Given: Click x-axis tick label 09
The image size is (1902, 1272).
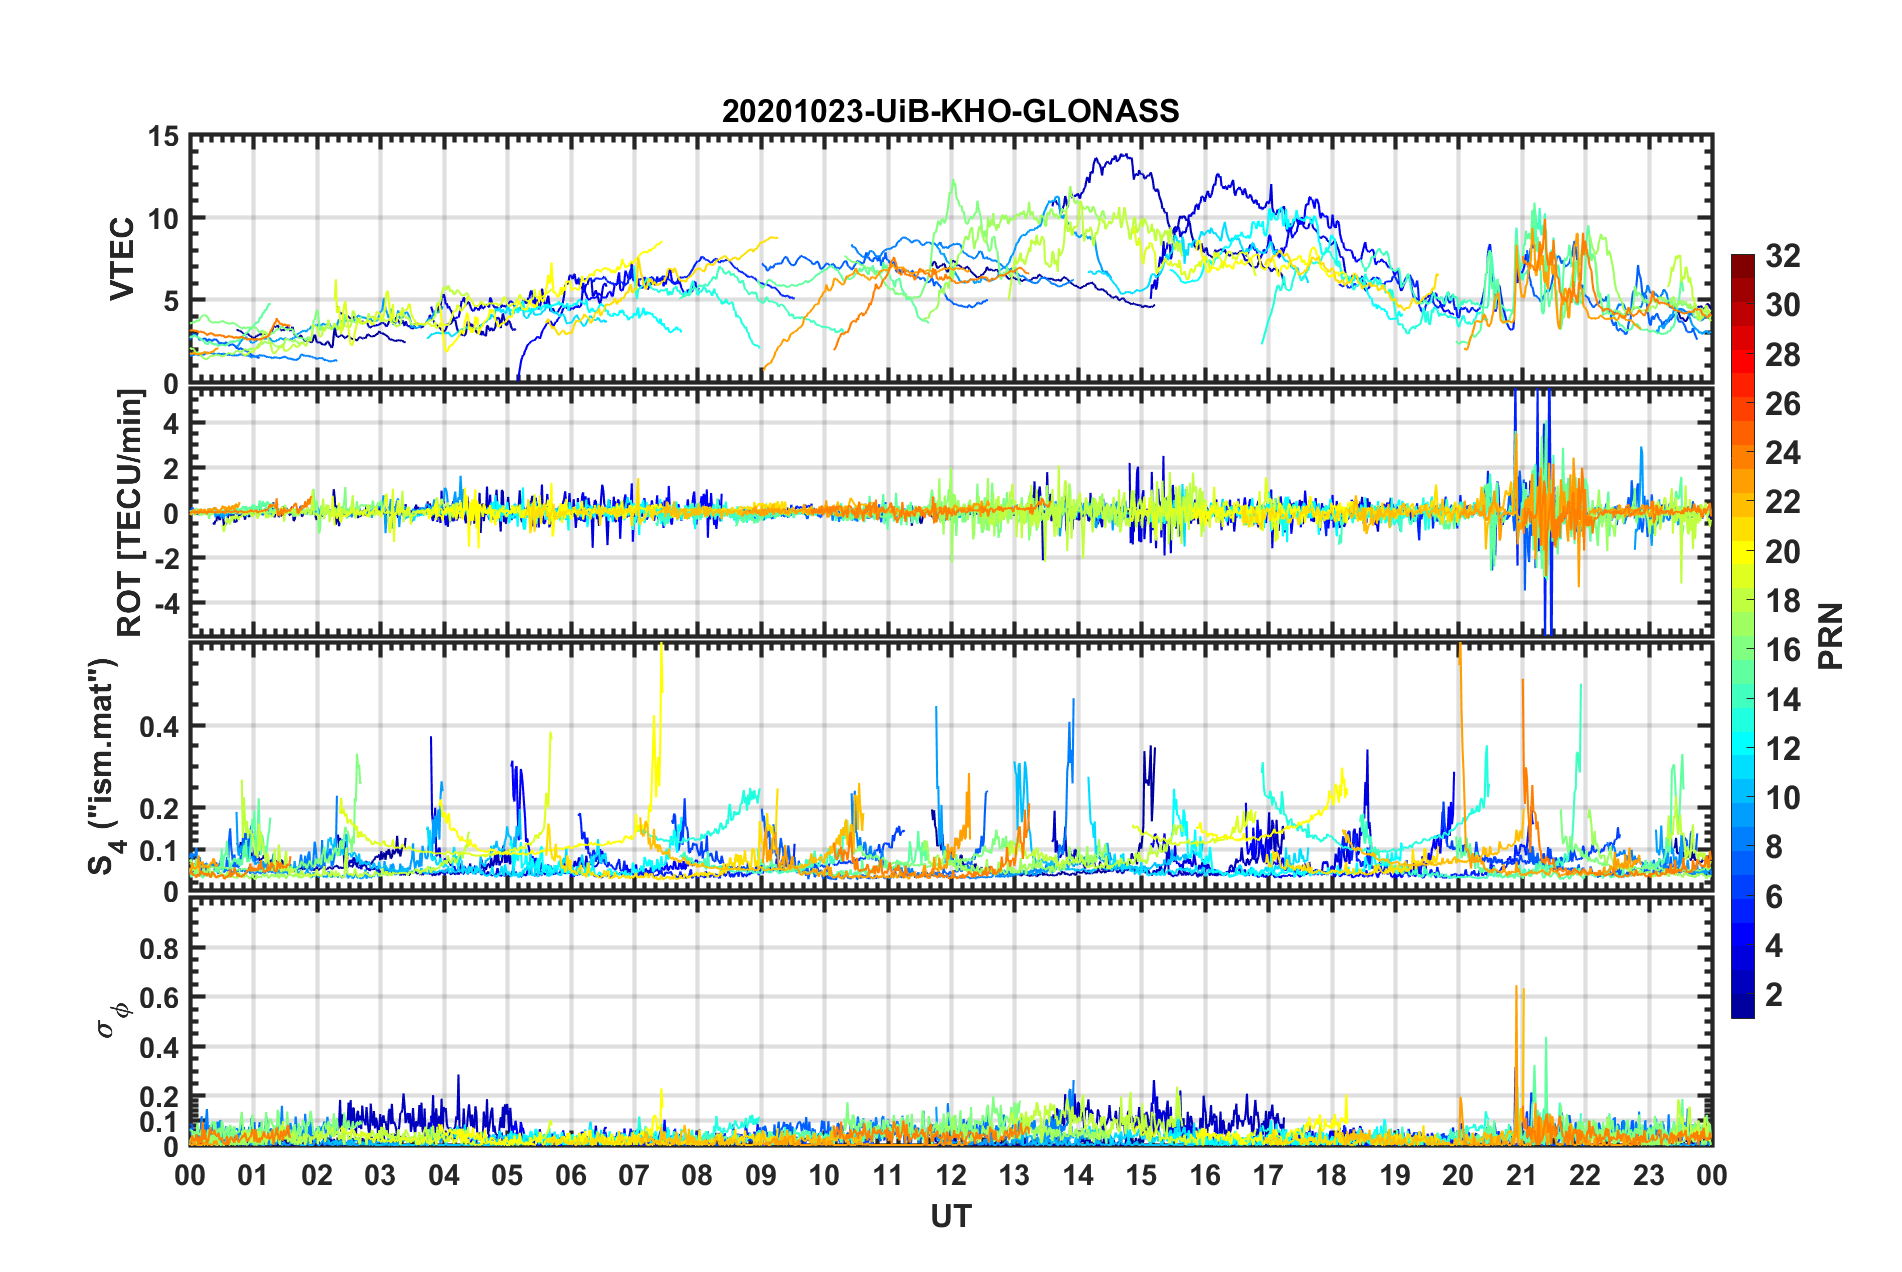Looking at the screenshot, I should [x=761, y=1175].
